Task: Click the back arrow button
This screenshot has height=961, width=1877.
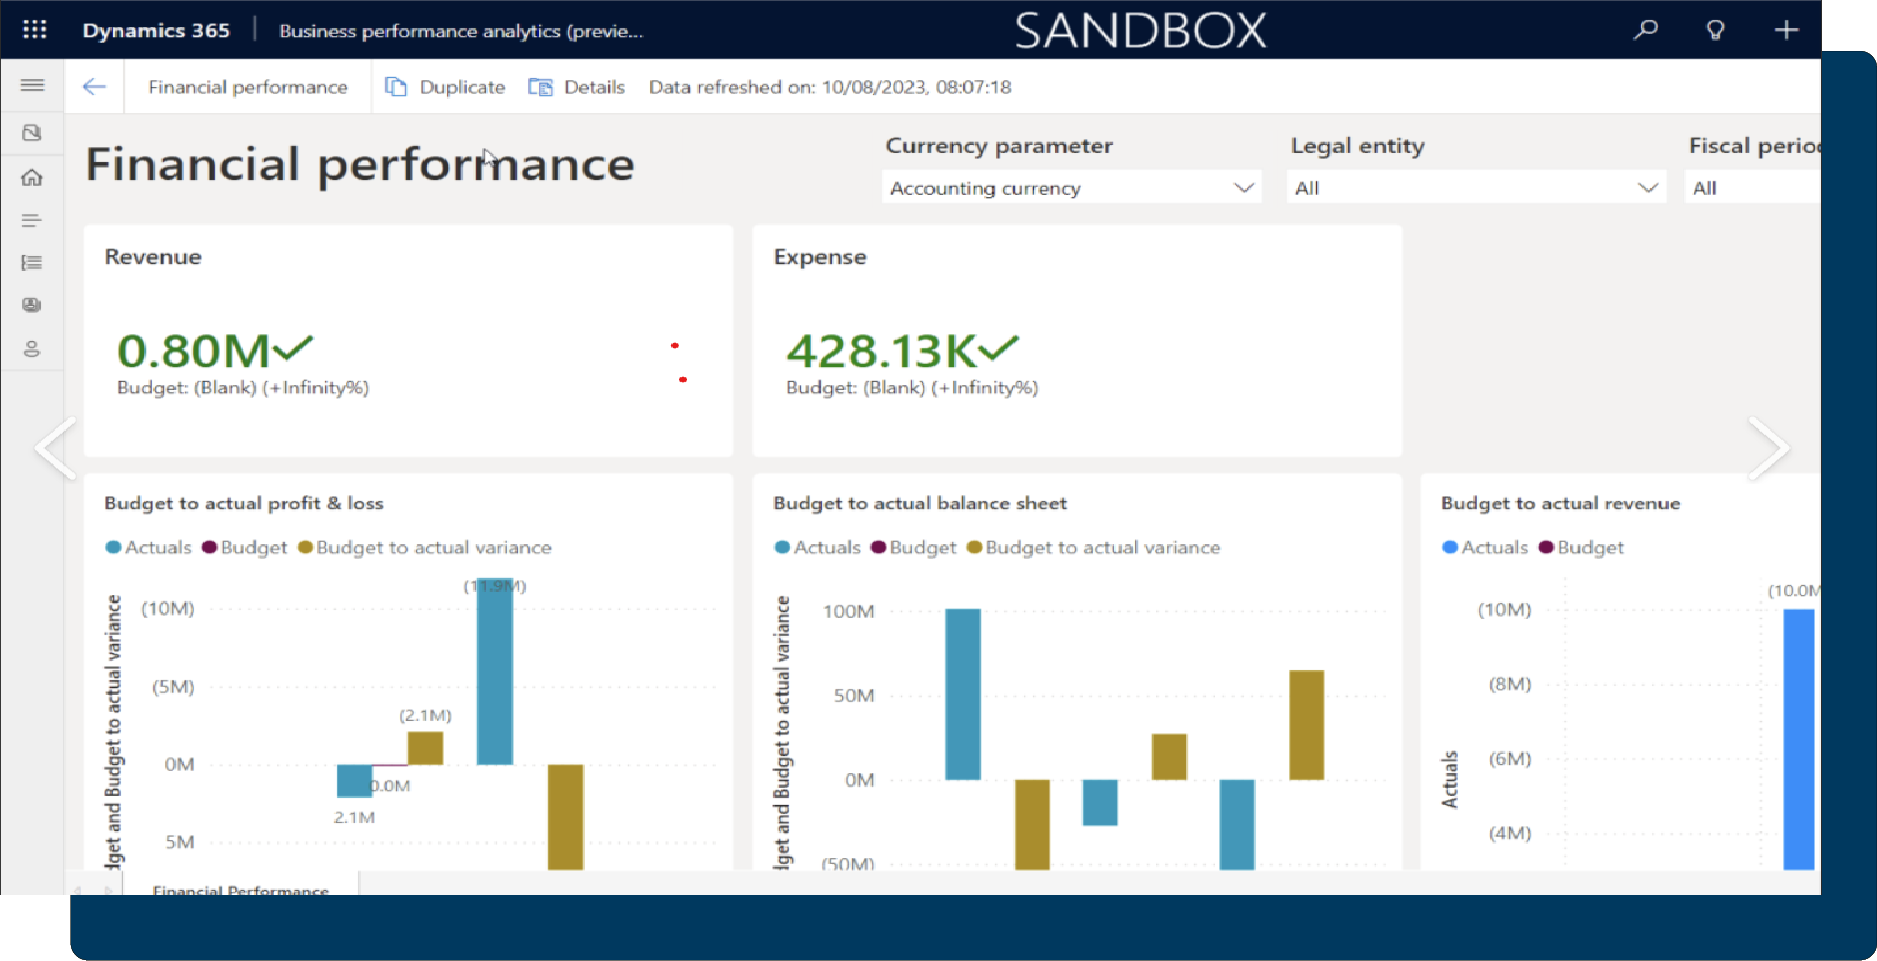Action: click(x=94, y=87)
